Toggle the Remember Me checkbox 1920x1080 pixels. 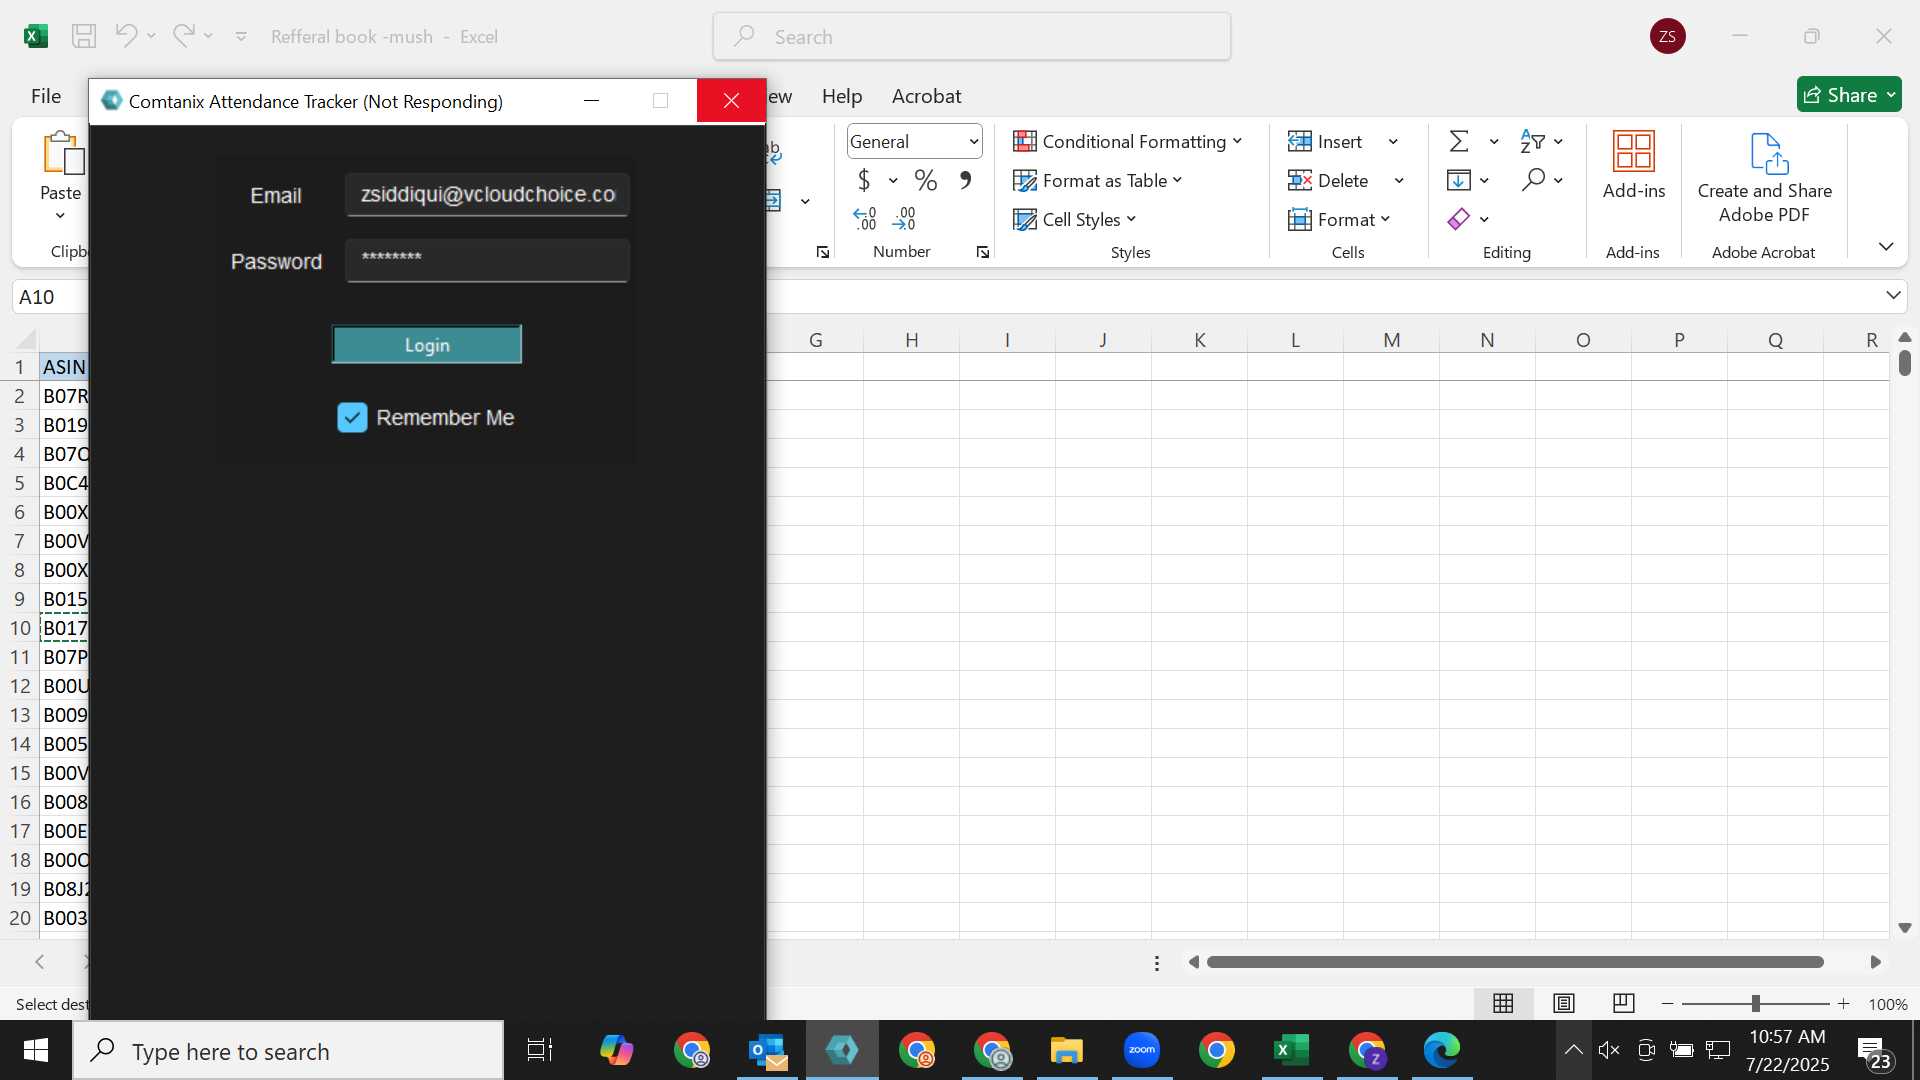coord(352,418)
